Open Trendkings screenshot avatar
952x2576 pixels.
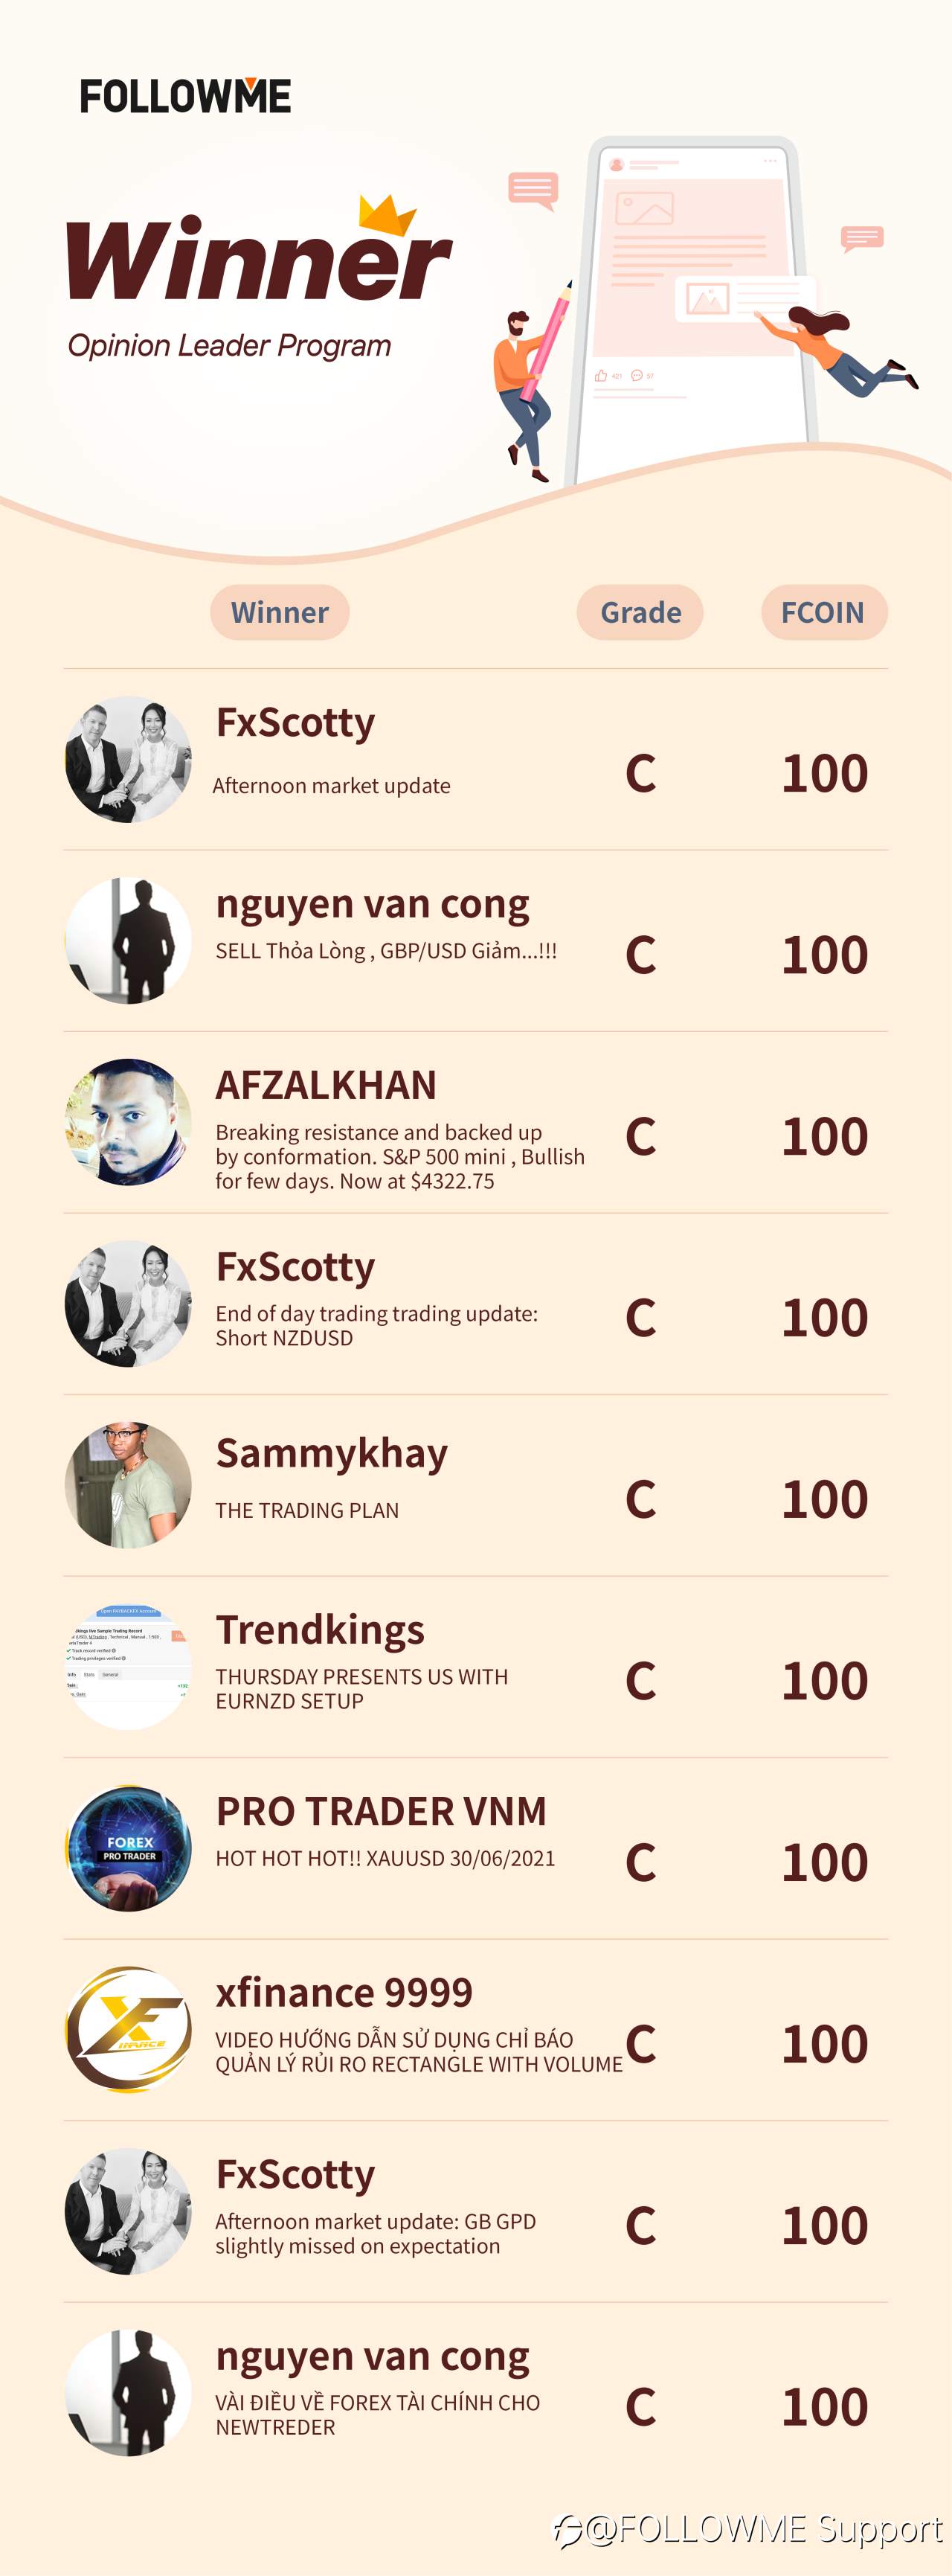click(128, 1667)
